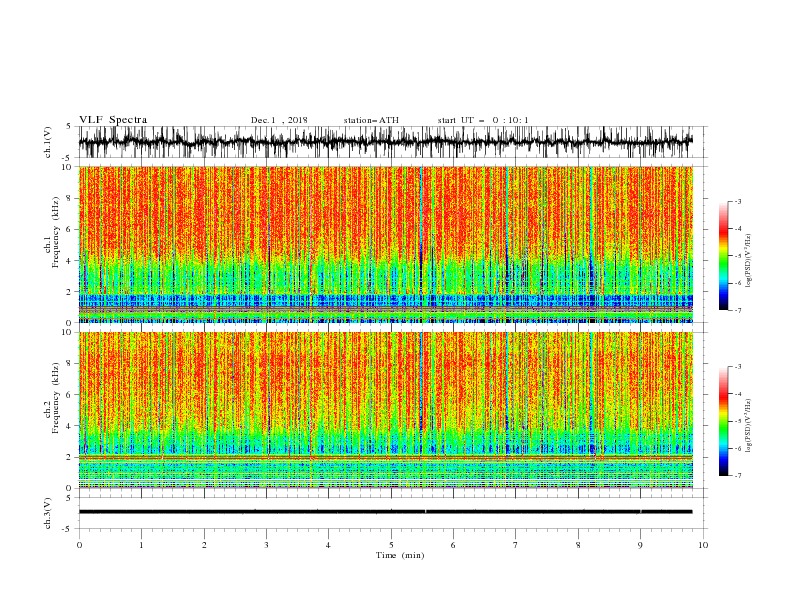792x612 pixels.
Task: Click the ch.1 spectrogram color scale bar
Action: (723, 256)
